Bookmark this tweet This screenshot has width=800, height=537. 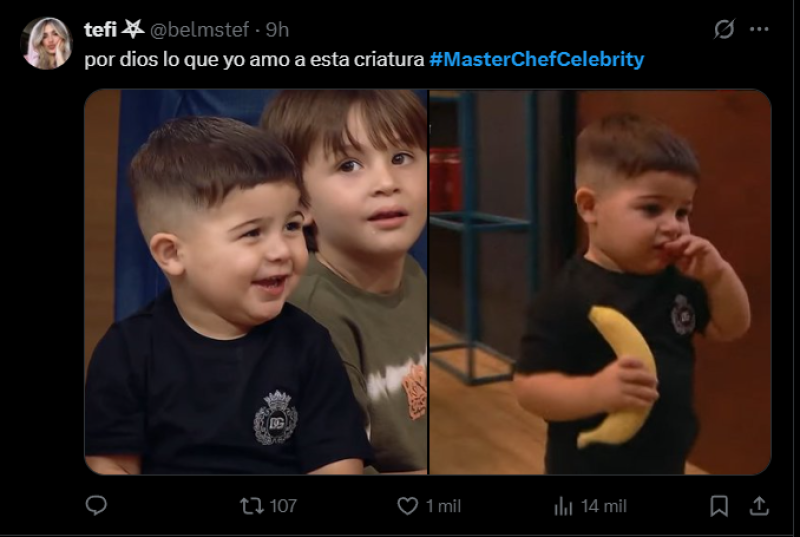(719, 506)
